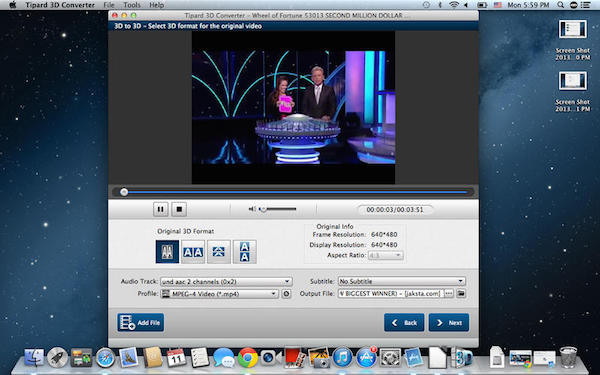Open App Store with badge in Dock
This screenshot has width=600, height=375.
pos(366,357)
